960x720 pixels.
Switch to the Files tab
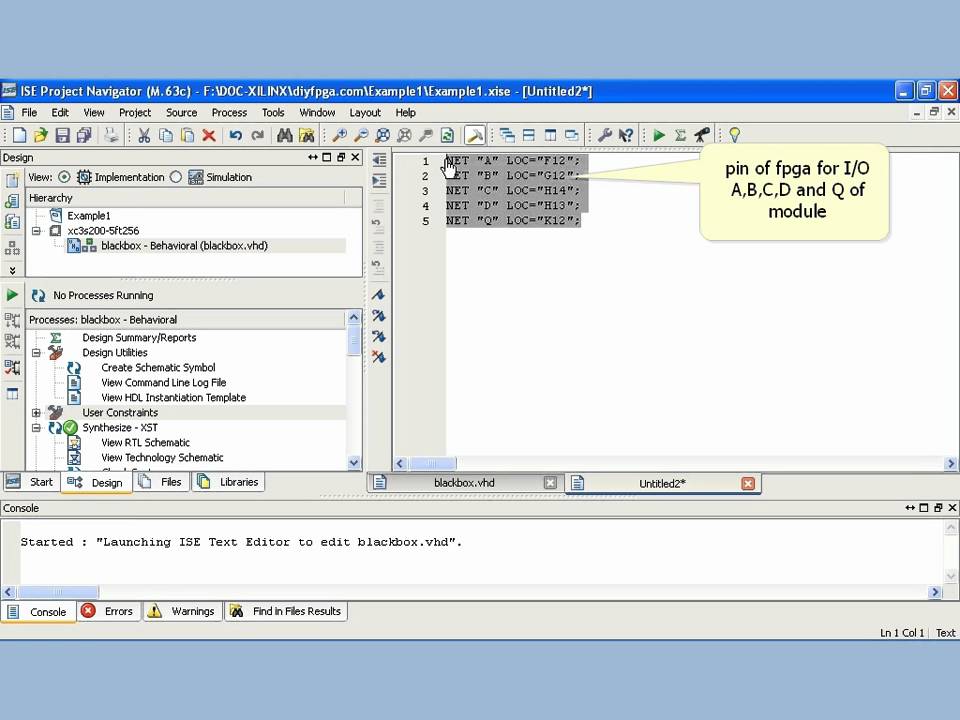tap(161, 482)
